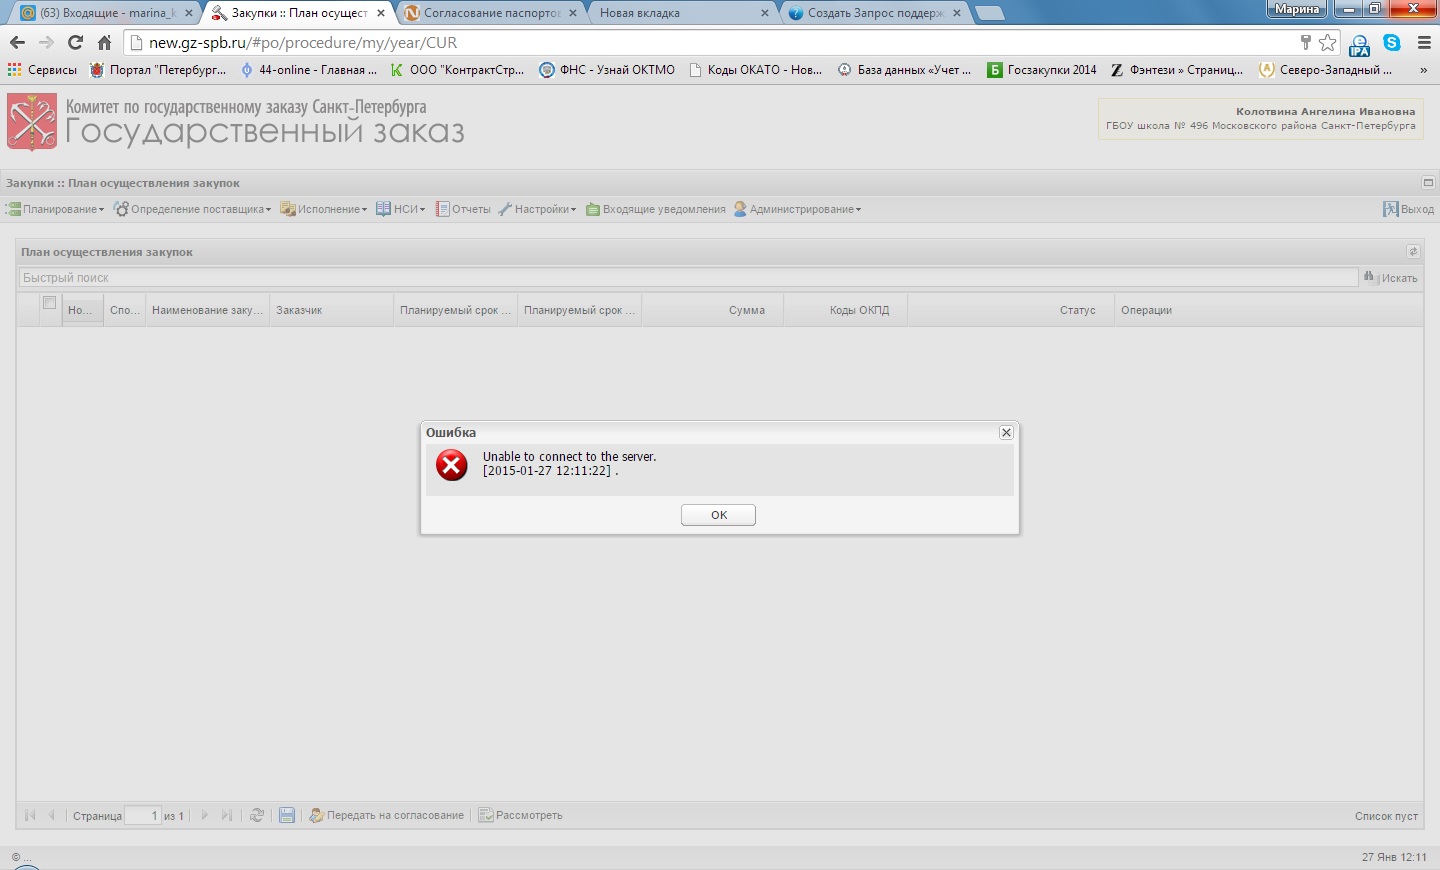1440x870 pixels.
Task: Switch to the Согласование паспортов tab
Action: pyautogui.click(x=490, y=13)
